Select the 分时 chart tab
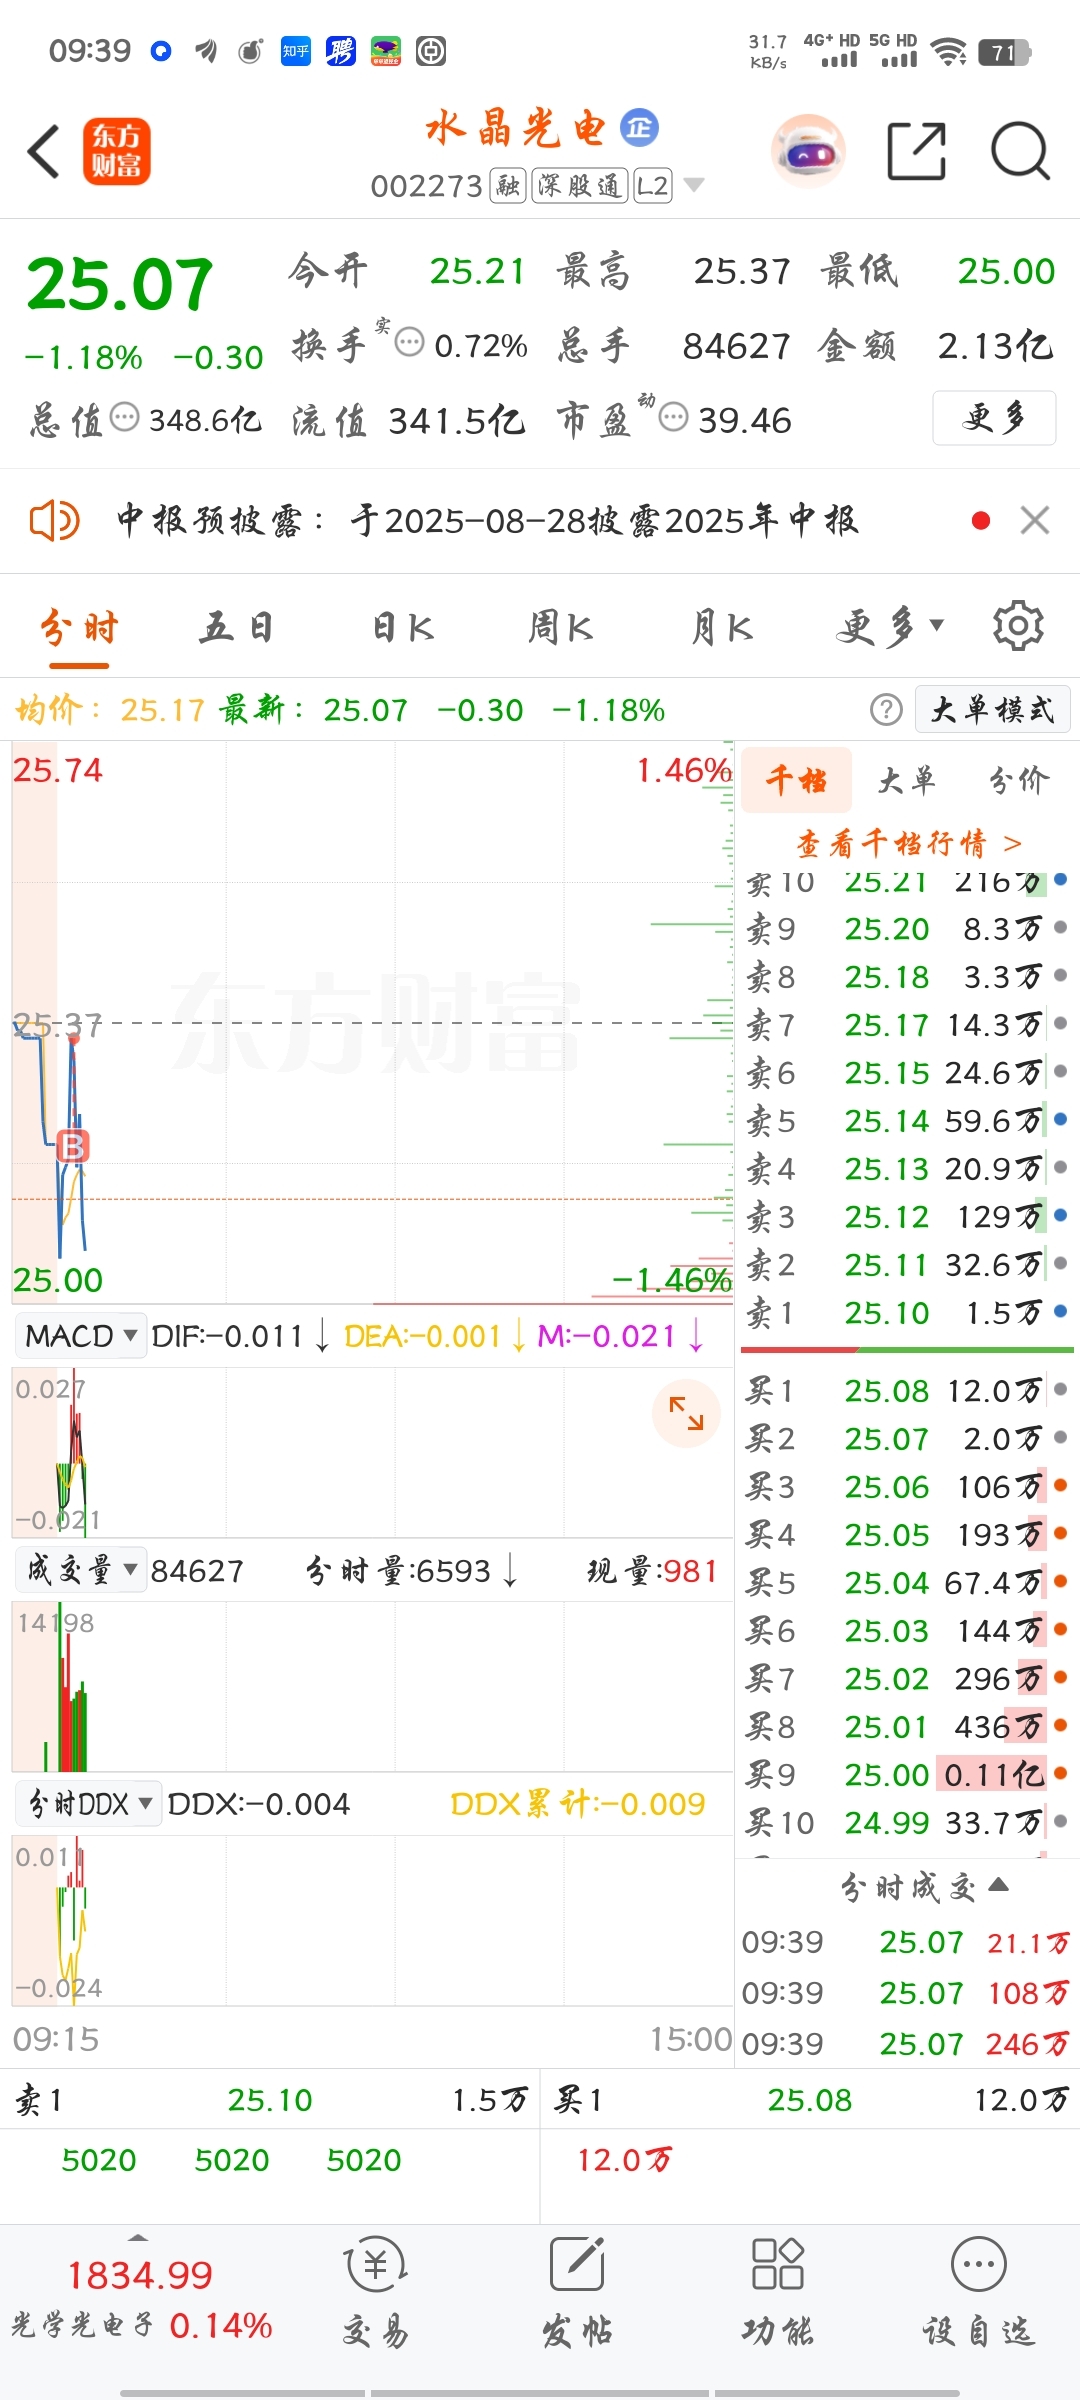Viewport: 1080px width, 2400px height. [x=79, y=629]
